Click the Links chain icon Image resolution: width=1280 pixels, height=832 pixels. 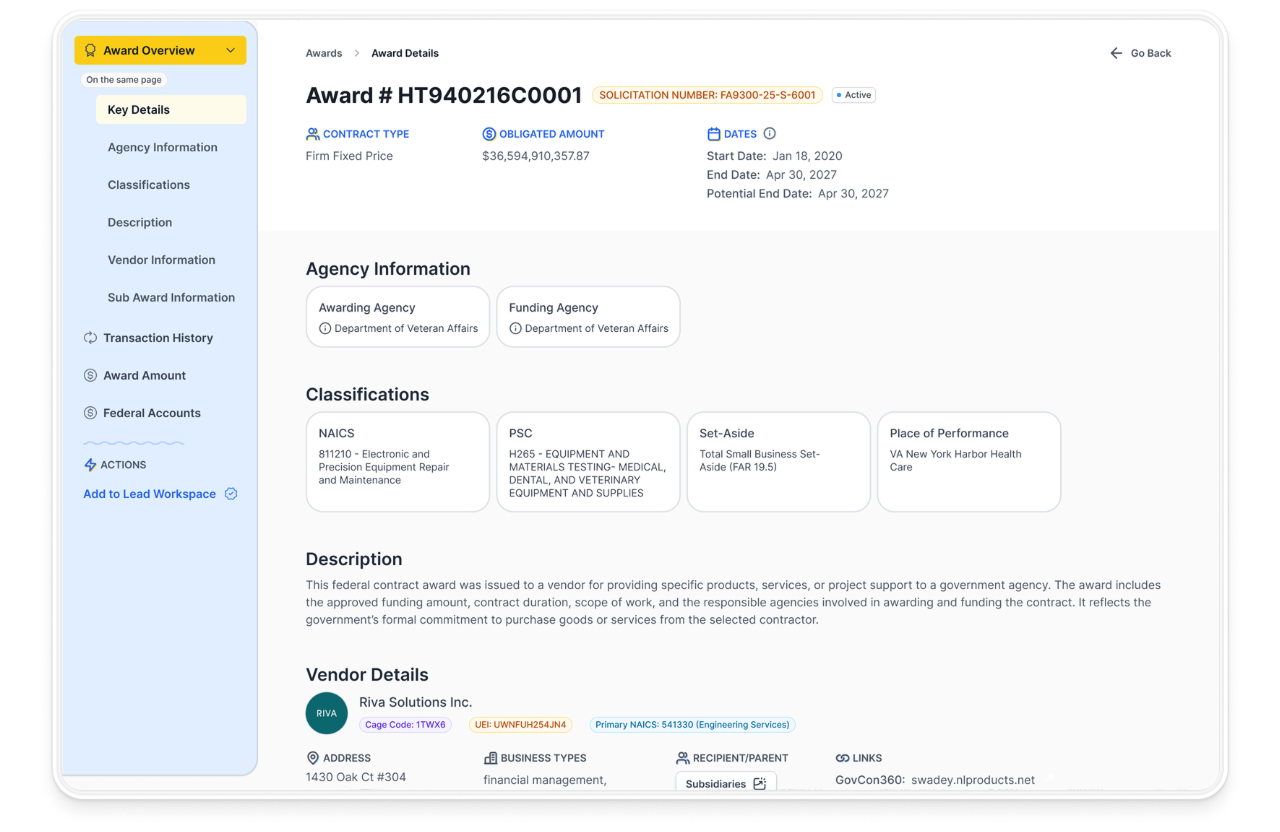[x=843, y=758]
